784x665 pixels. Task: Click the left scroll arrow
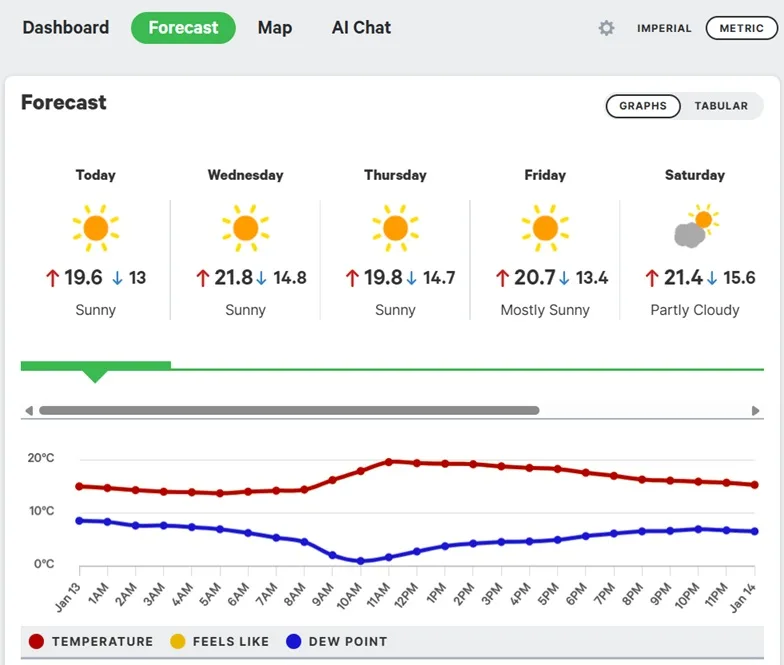(x=29, y=410)
